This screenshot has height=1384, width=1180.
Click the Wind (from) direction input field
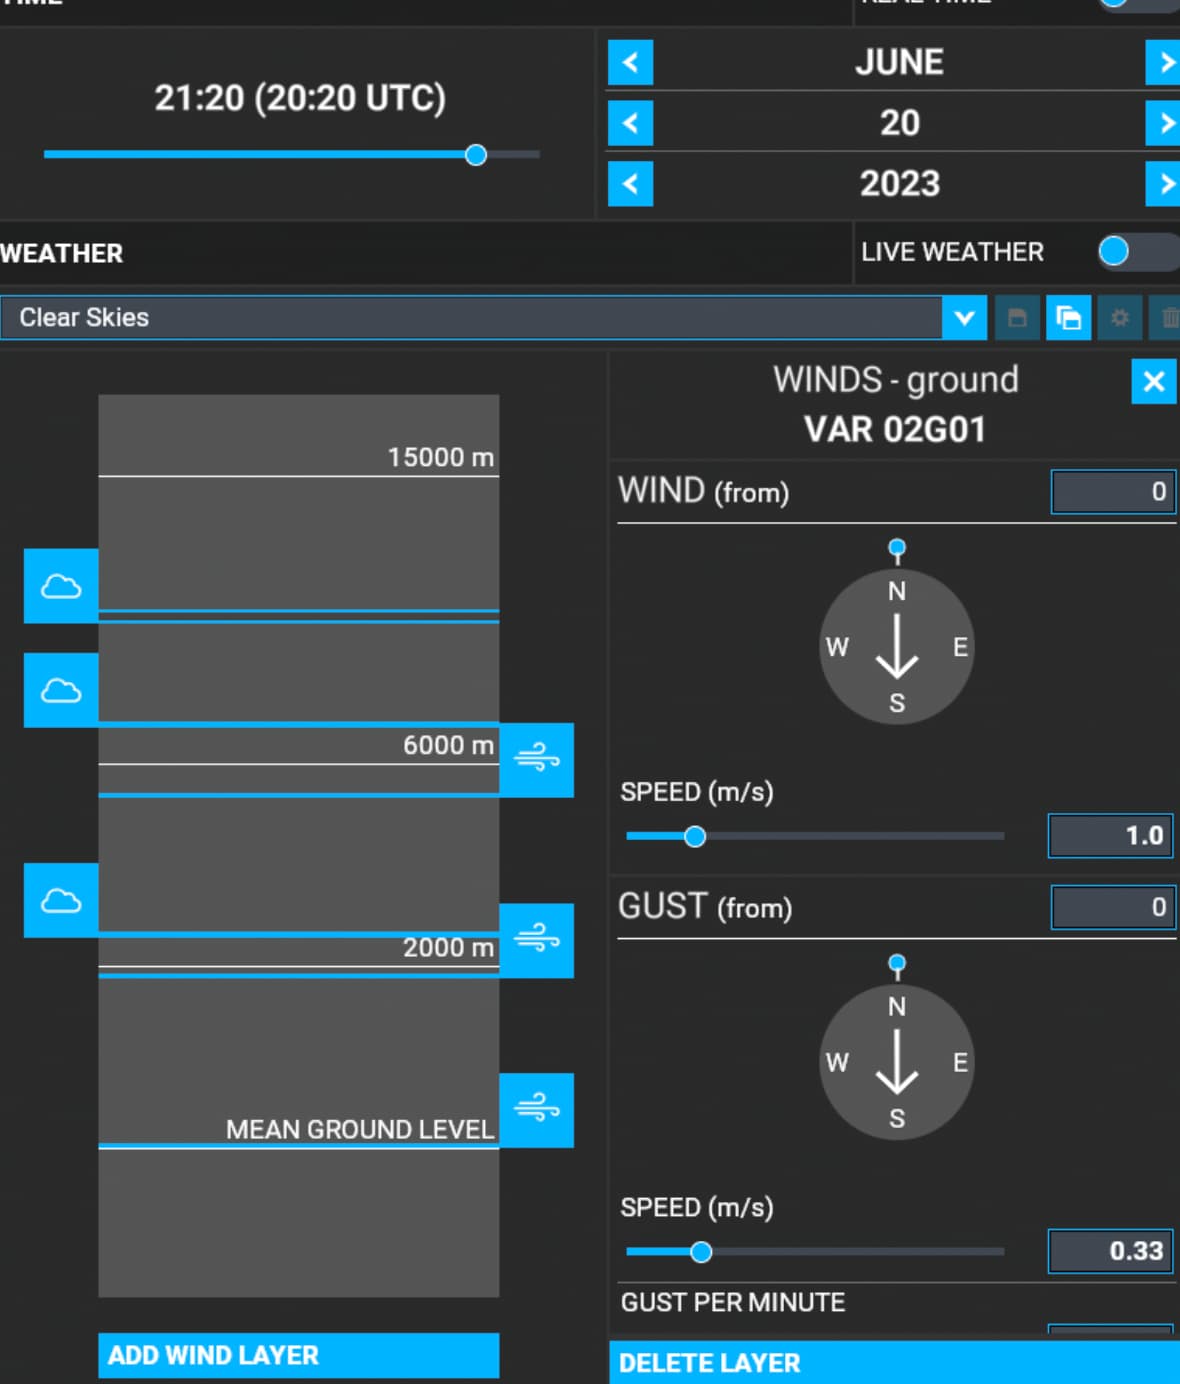click(1112, 492)
